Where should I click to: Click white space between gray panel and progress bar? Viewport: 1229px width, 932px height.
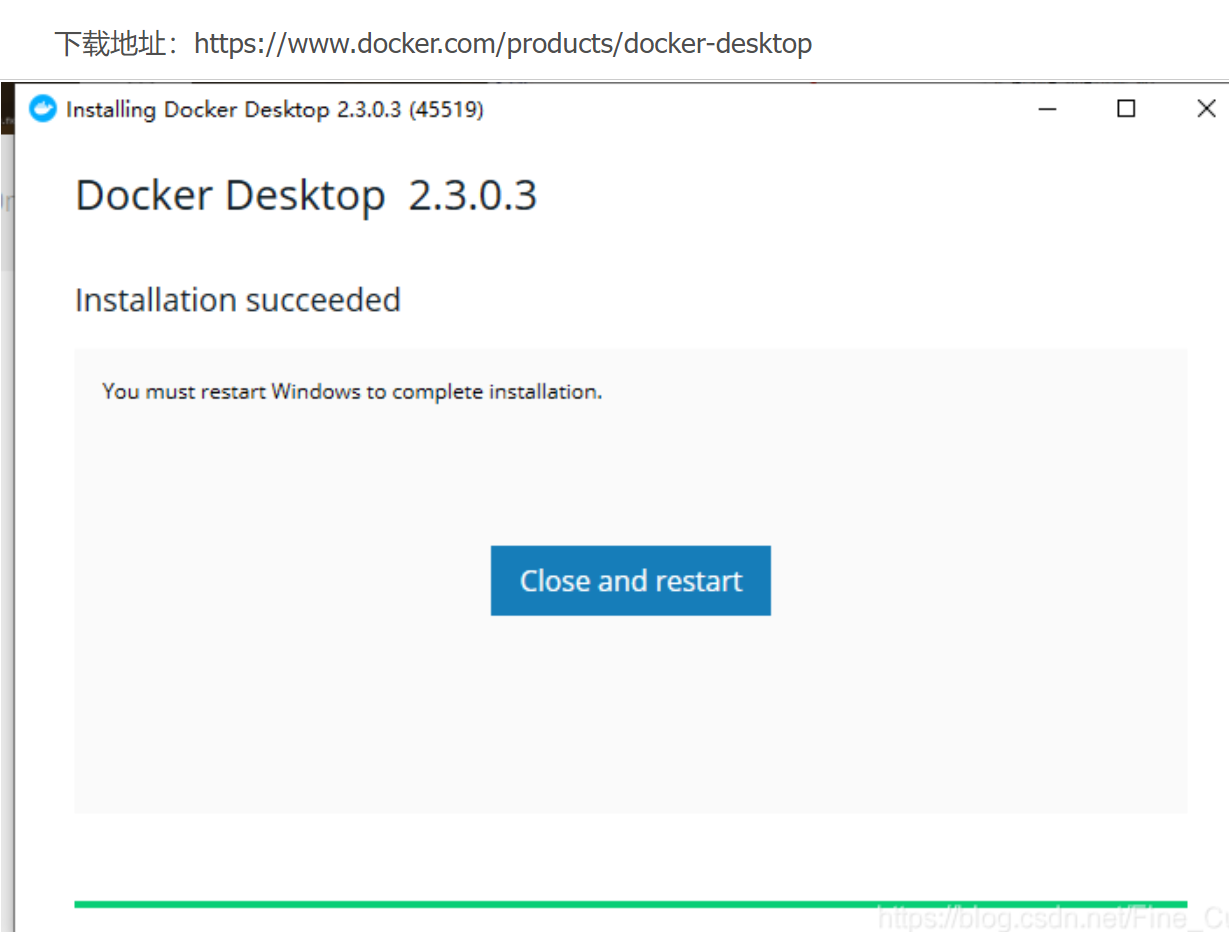pos(630,855)
